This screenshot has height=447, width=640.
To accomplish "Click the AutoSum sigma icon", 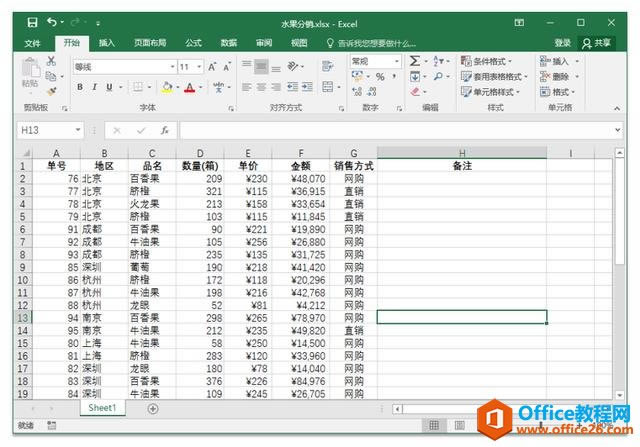I will coord(415,61).
